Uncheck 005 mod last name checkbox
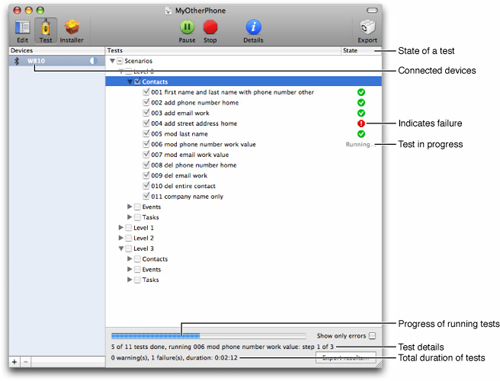Screen dimensions: 500x381 [x=146, y=134]
